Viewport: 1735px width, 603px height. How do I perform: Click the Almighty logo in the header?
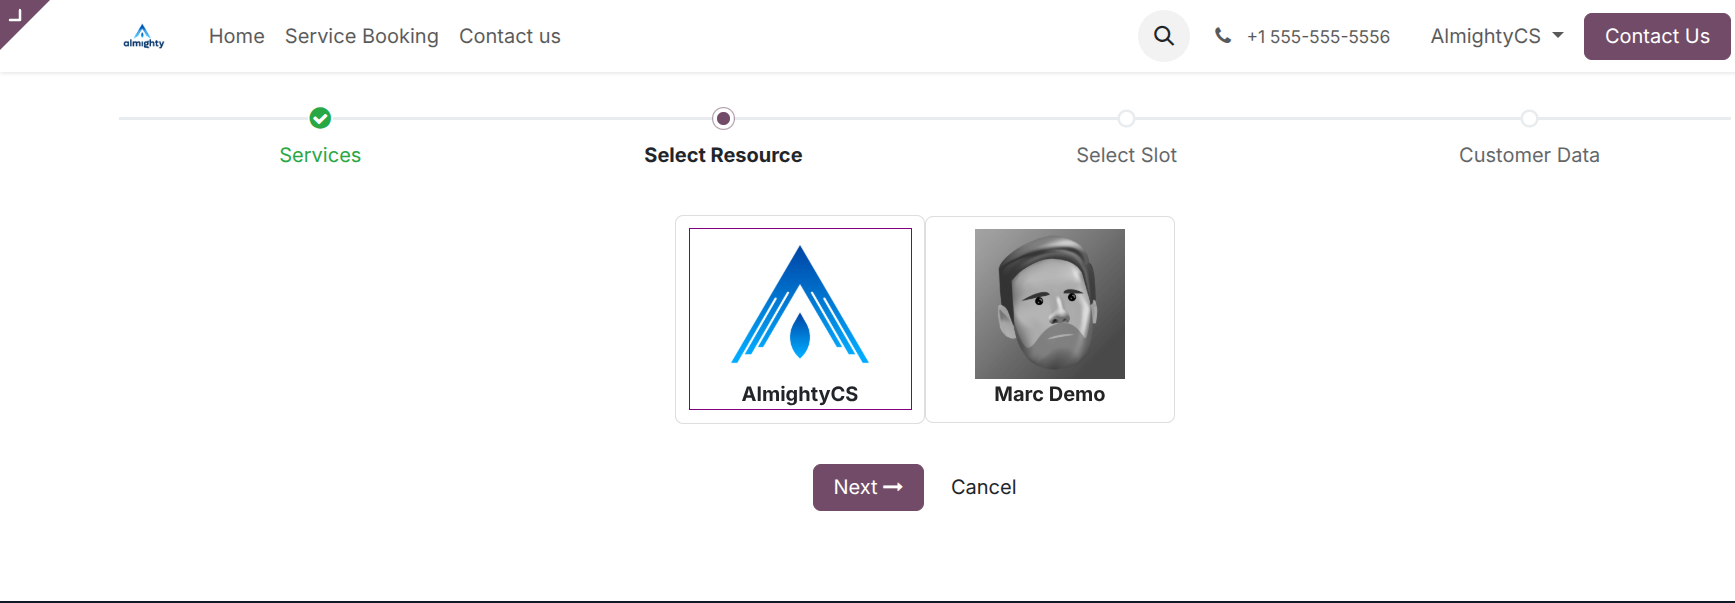click(x=143, y=37)
